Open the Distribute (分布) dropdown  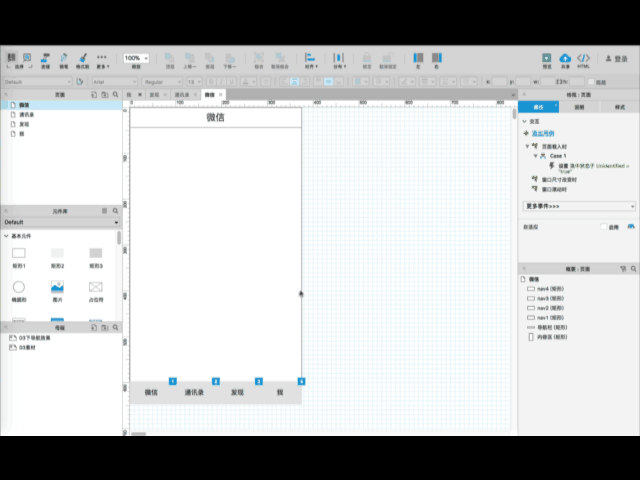pos(339,60)
